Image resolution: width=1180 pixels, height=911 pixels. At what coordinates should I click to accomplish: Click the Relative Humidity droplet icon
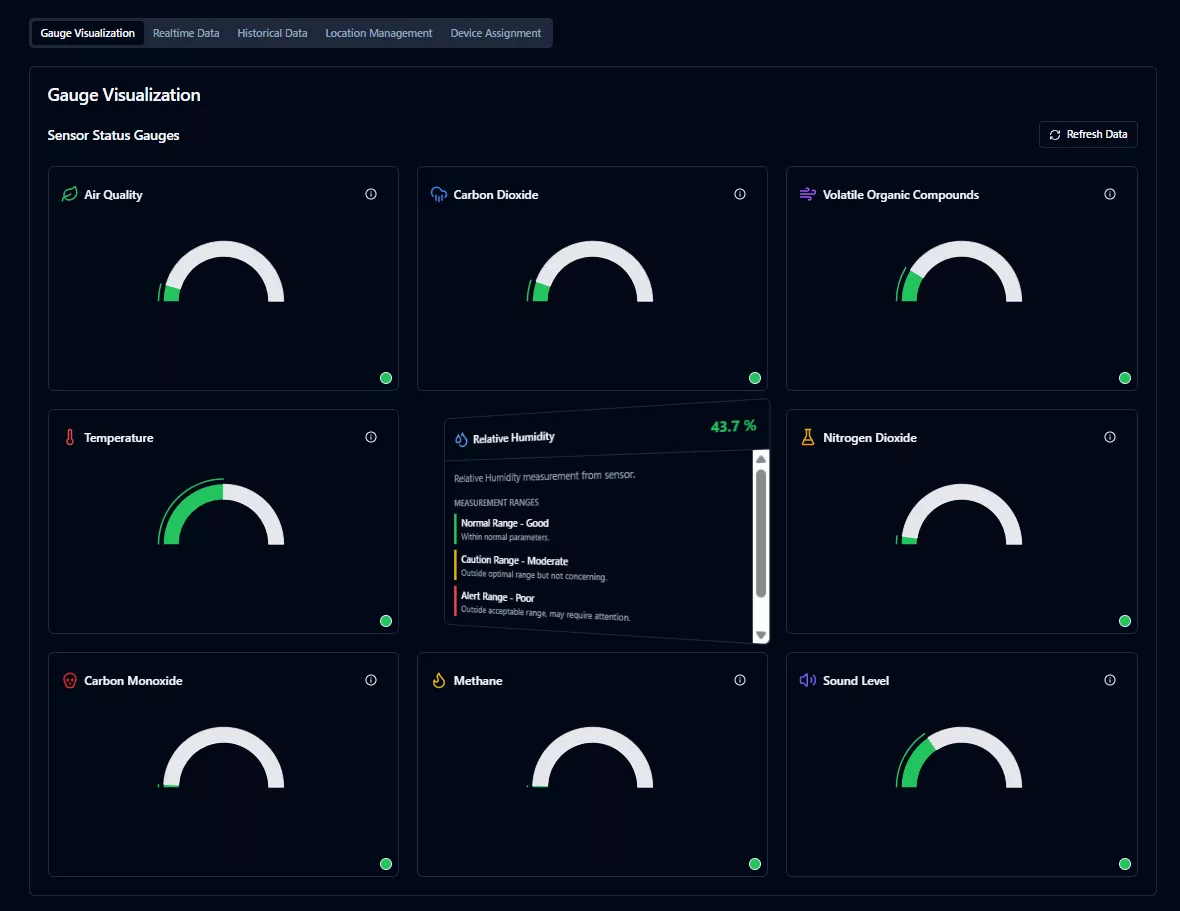[x=462, y=437]
